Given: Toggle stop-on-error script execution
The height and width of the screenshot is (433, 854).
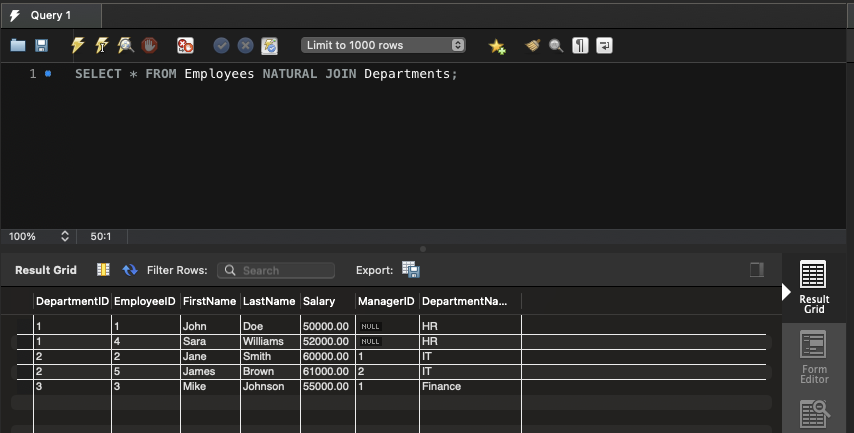Looking at the screenshot, I should tap(185, 46).
